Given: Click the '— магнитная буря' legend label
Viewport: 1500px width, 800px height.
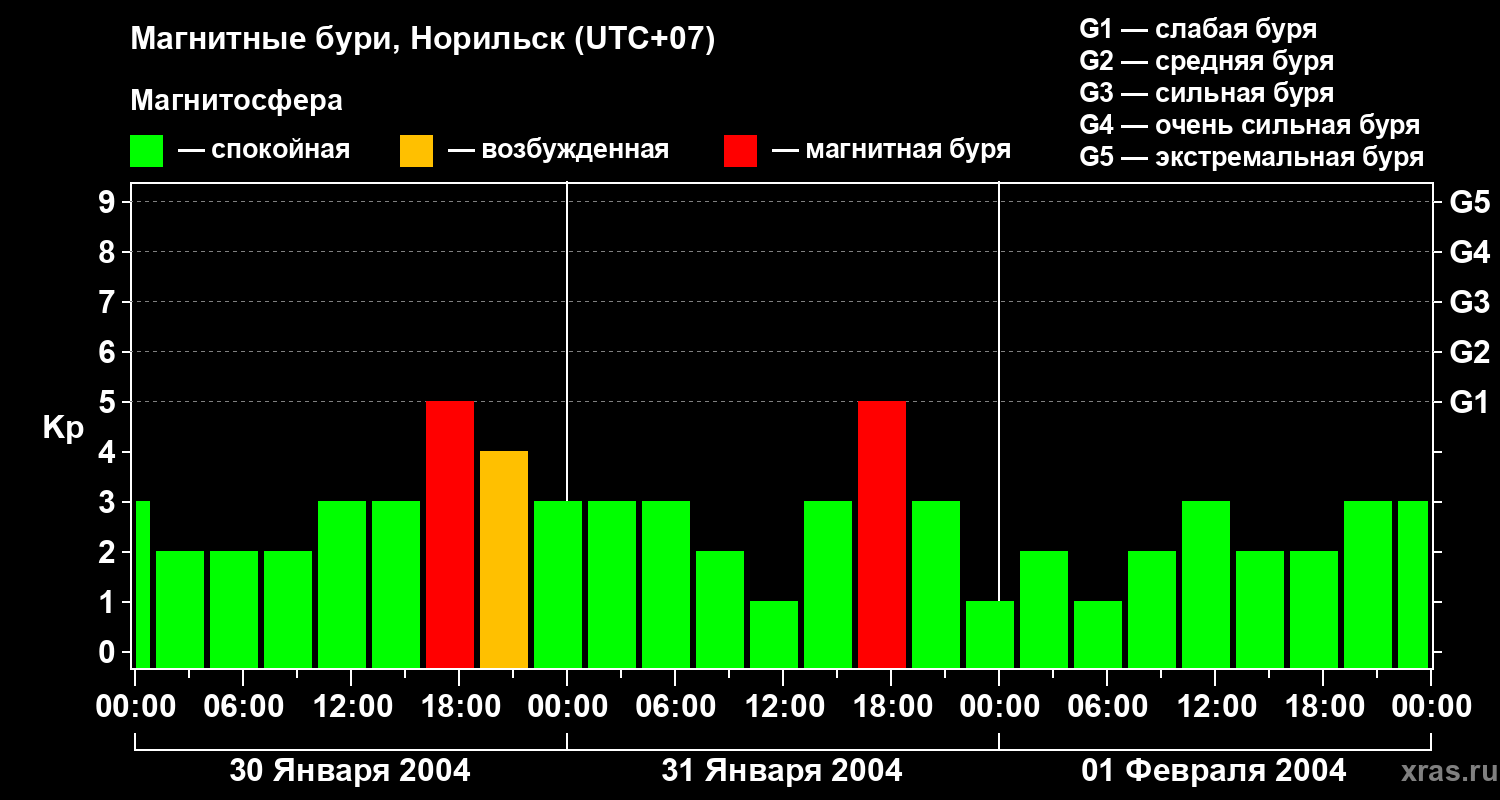Looking at the screenshot, I should coord(891,150).
